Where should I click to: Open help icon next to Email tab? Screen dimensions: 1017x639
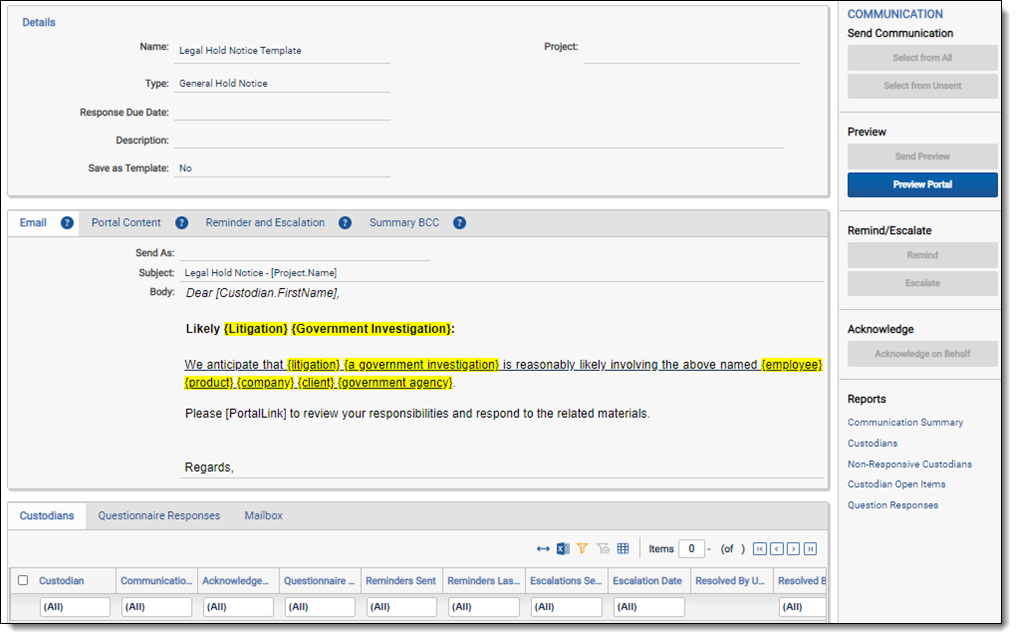(x=67, y=223)
